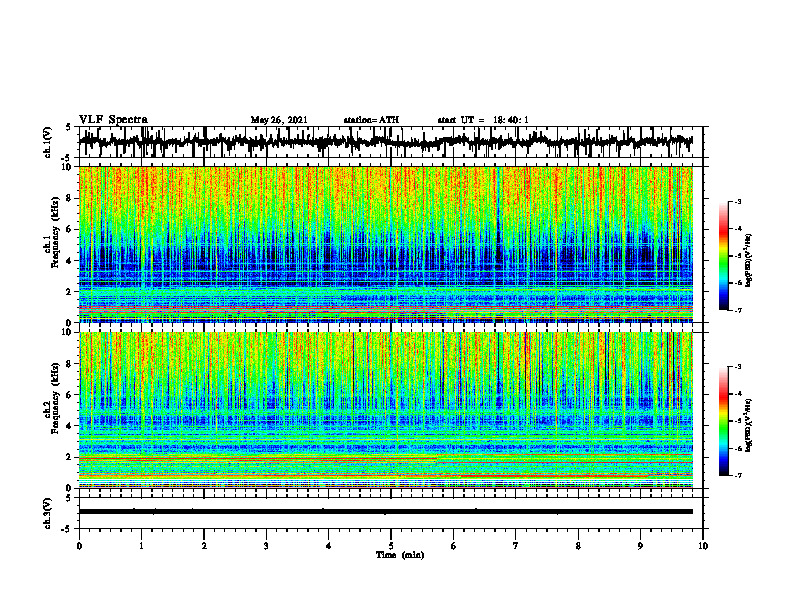Click the ch.2 'Frequency (kHz)' axis label
The width and height of the screenshot is (792, 612).
coord(55,398)
